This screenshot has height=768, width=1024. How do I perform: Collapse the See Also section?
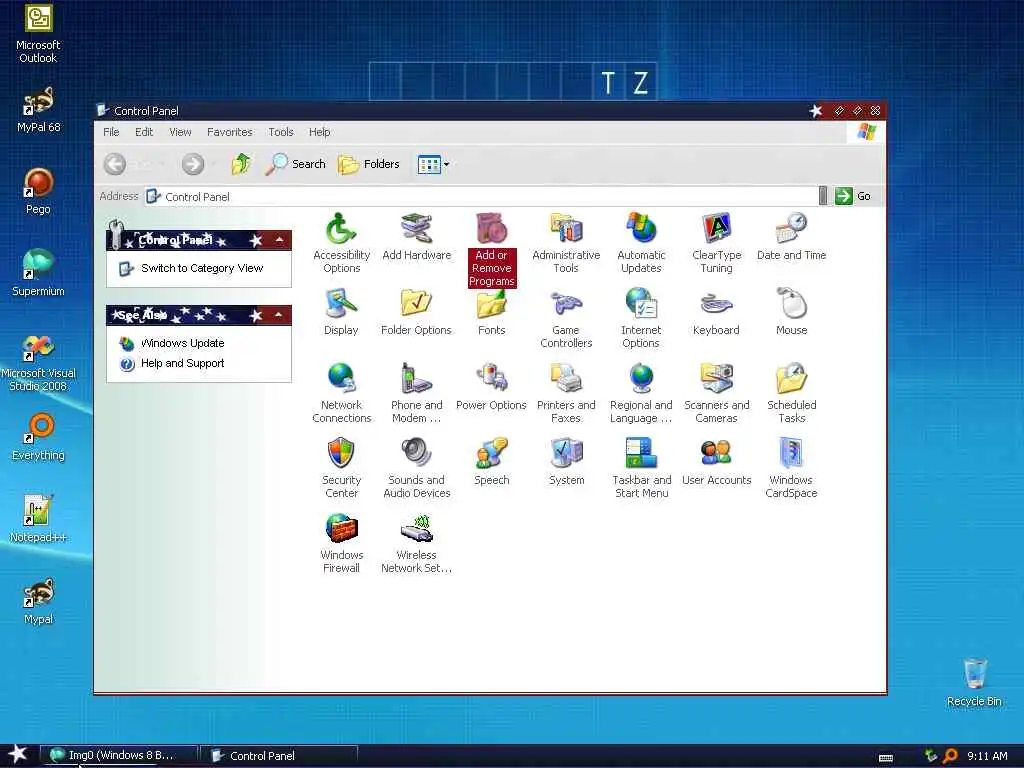(x=280, y=315)
